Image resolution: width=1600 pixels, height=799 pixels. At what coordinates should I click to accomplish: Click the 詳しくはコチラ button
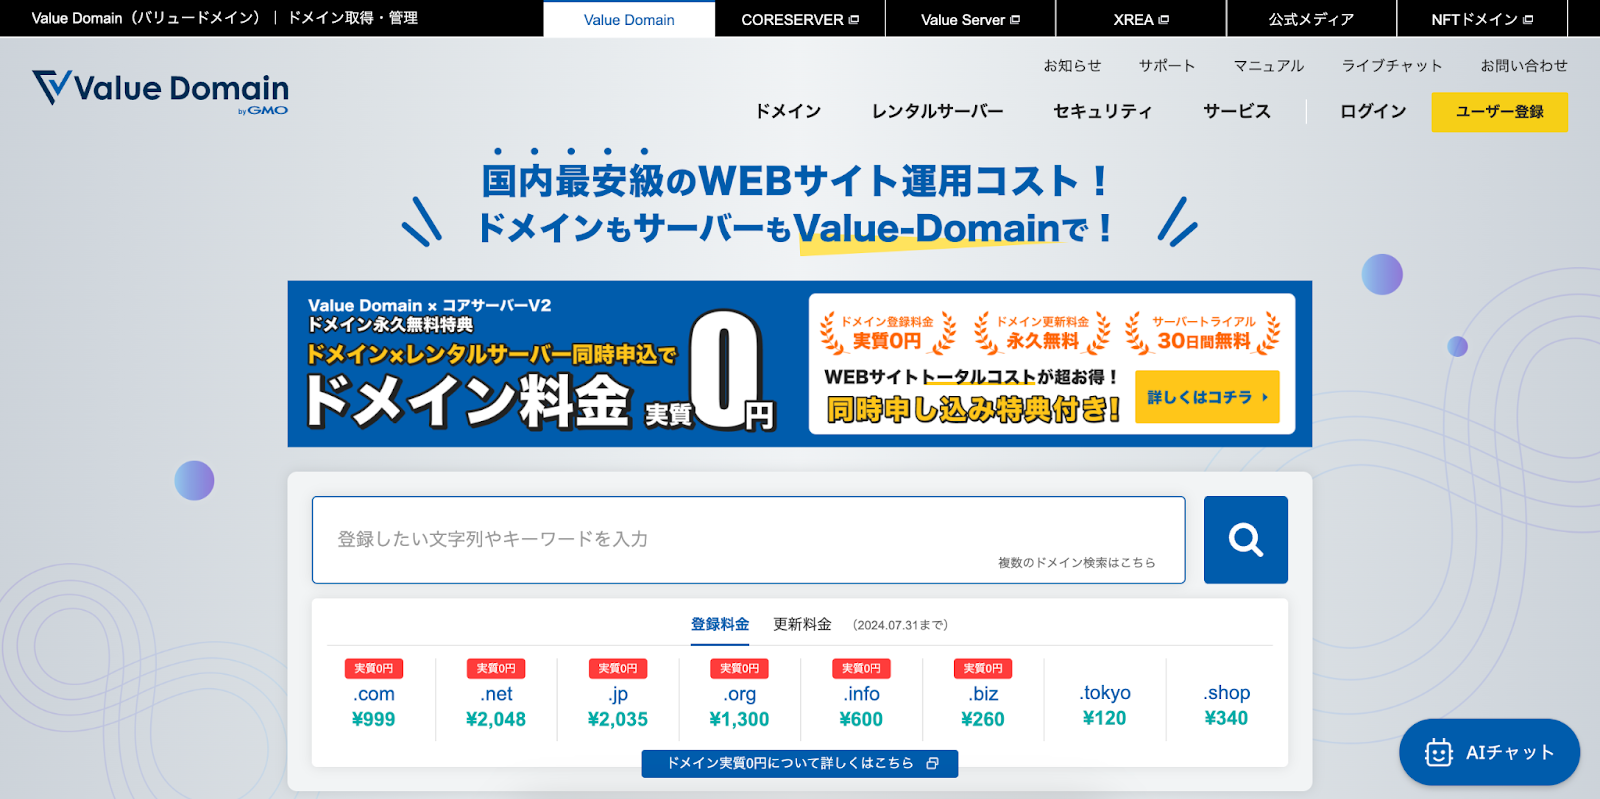pyautogui.click(x=1207, y=397)
